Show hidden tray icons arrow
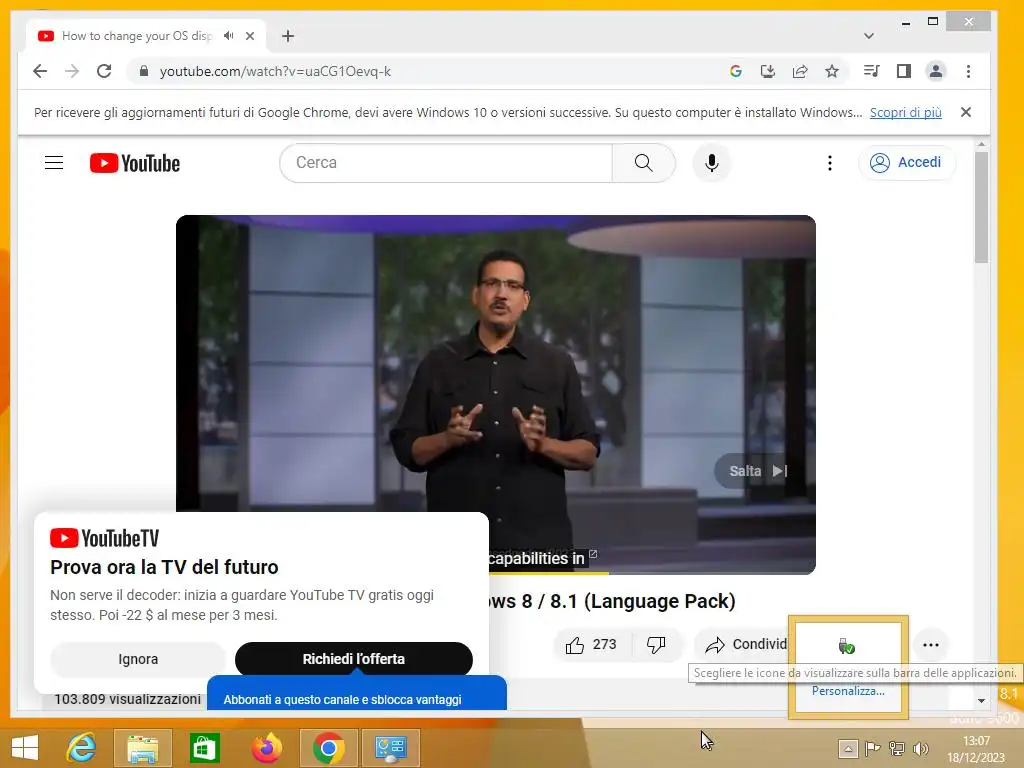 [848, 748]
